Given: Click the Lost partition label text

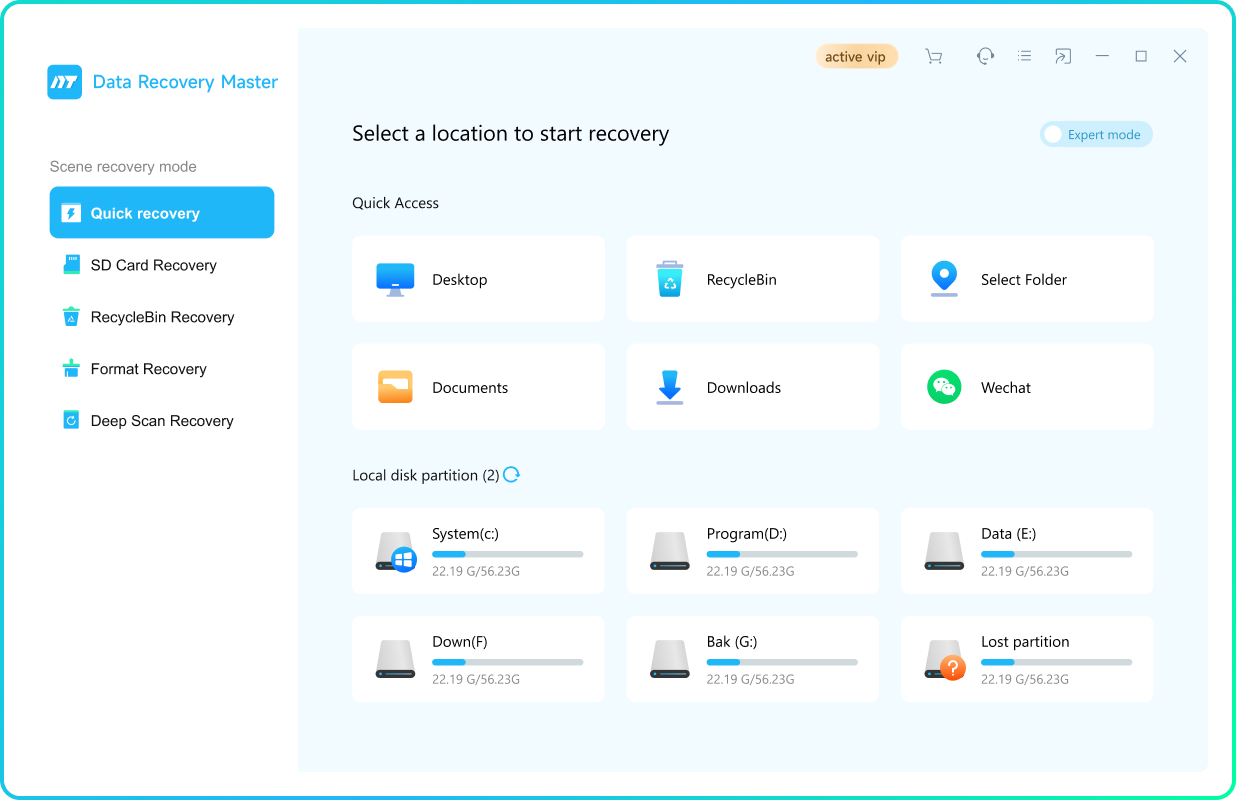Looking at the screenshot, I should pos(1025,642).
